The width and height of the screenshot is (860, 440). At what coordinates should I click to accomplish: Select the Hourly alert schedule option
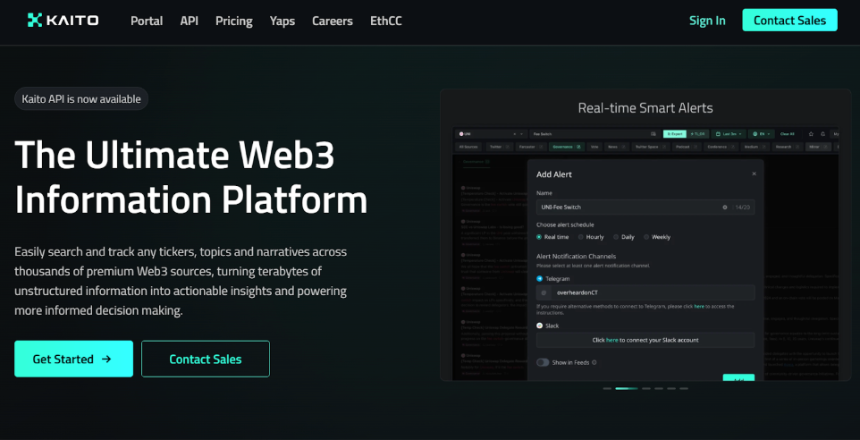point(591,237)
